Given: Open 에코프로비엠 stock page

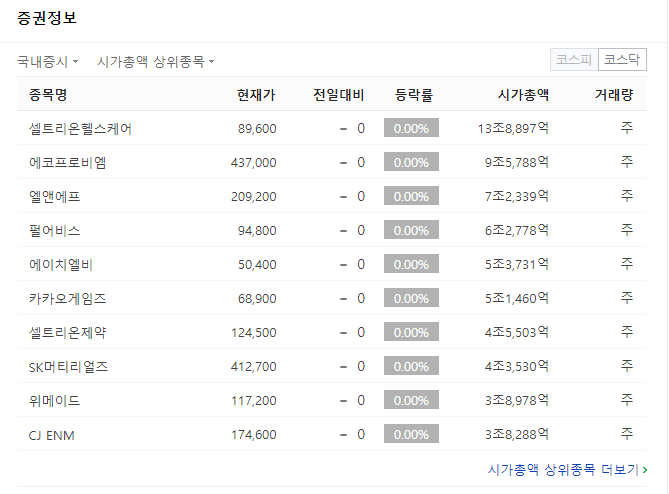Looking at the screenshot, I should (67, 163).
